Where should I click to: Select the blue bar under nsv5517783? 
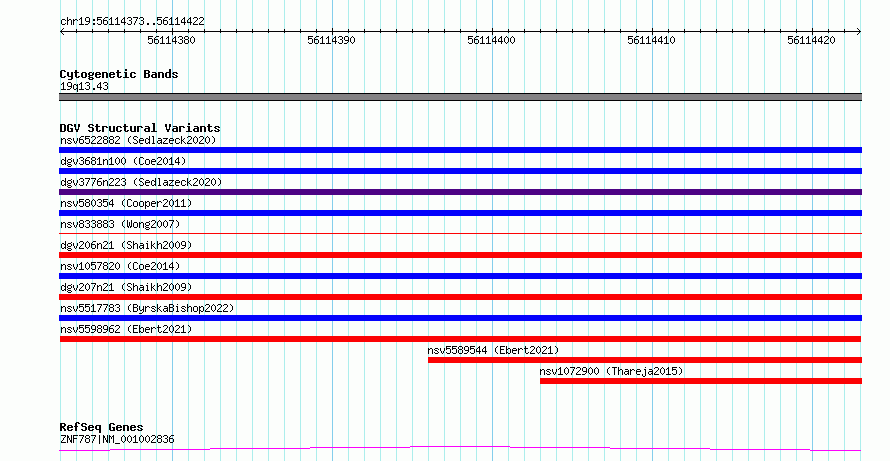[x=460, y=318]
